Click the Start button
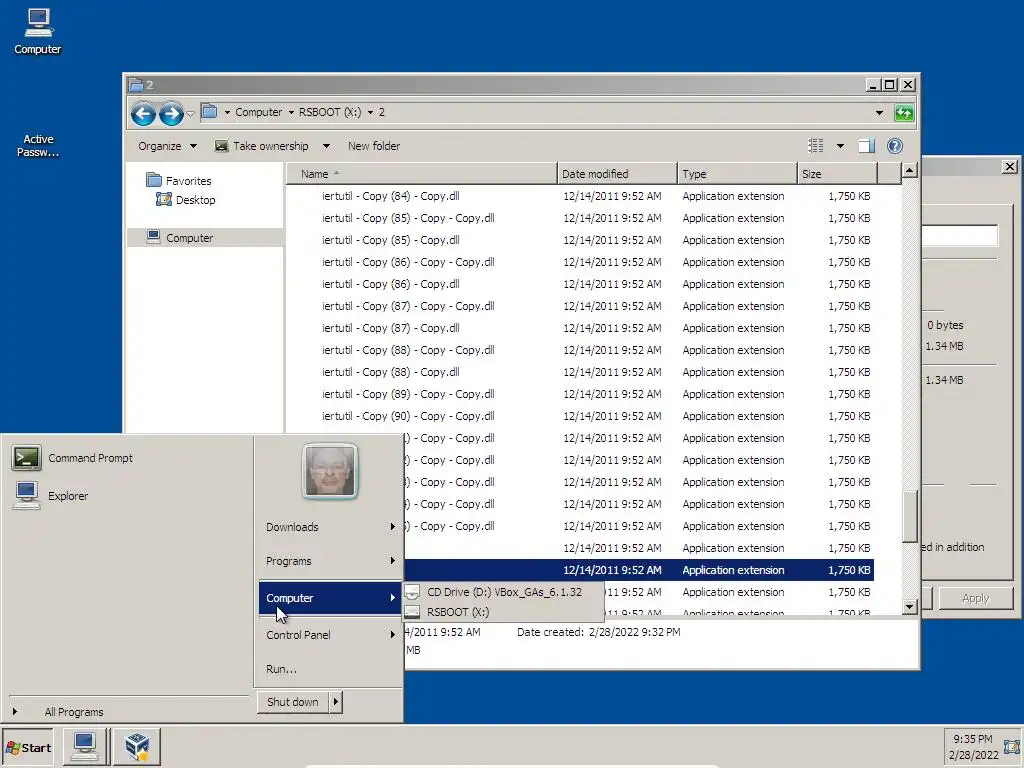The width and height of the screenshot is (1024, 768). point(28,748)
